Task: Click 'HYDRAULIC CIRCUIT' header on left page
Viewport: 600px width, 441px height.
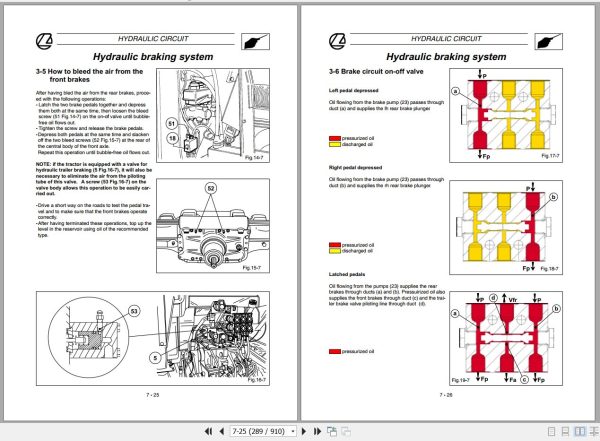Action: tap(153, 39)
